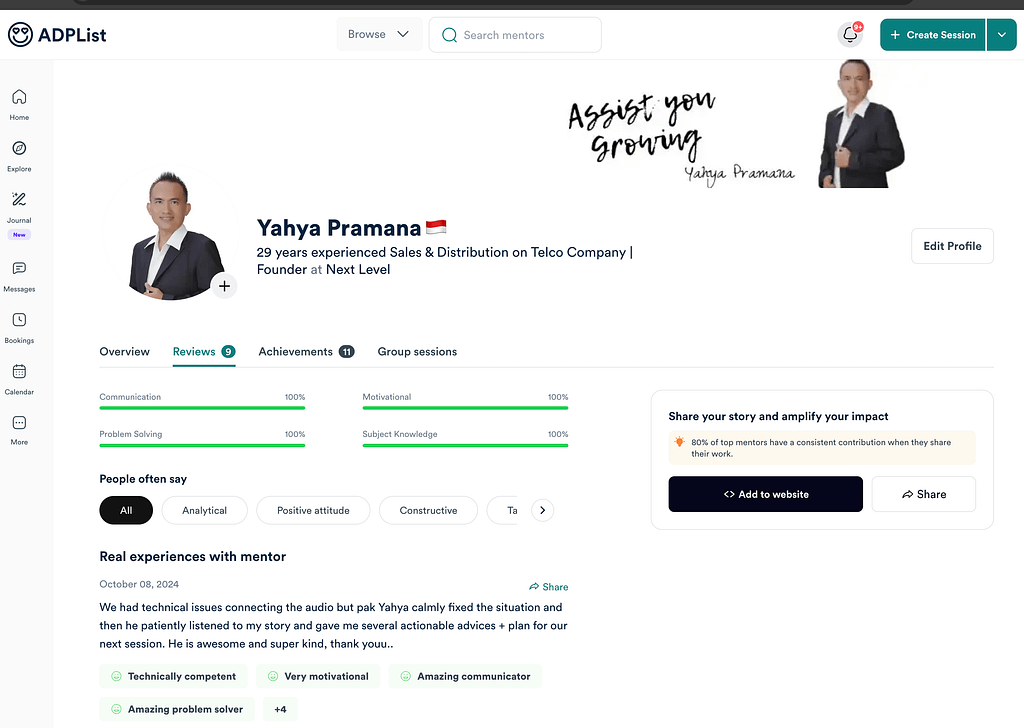Click inside the Search mentors field
This screenshot has height=728, width=1024.
515,35
